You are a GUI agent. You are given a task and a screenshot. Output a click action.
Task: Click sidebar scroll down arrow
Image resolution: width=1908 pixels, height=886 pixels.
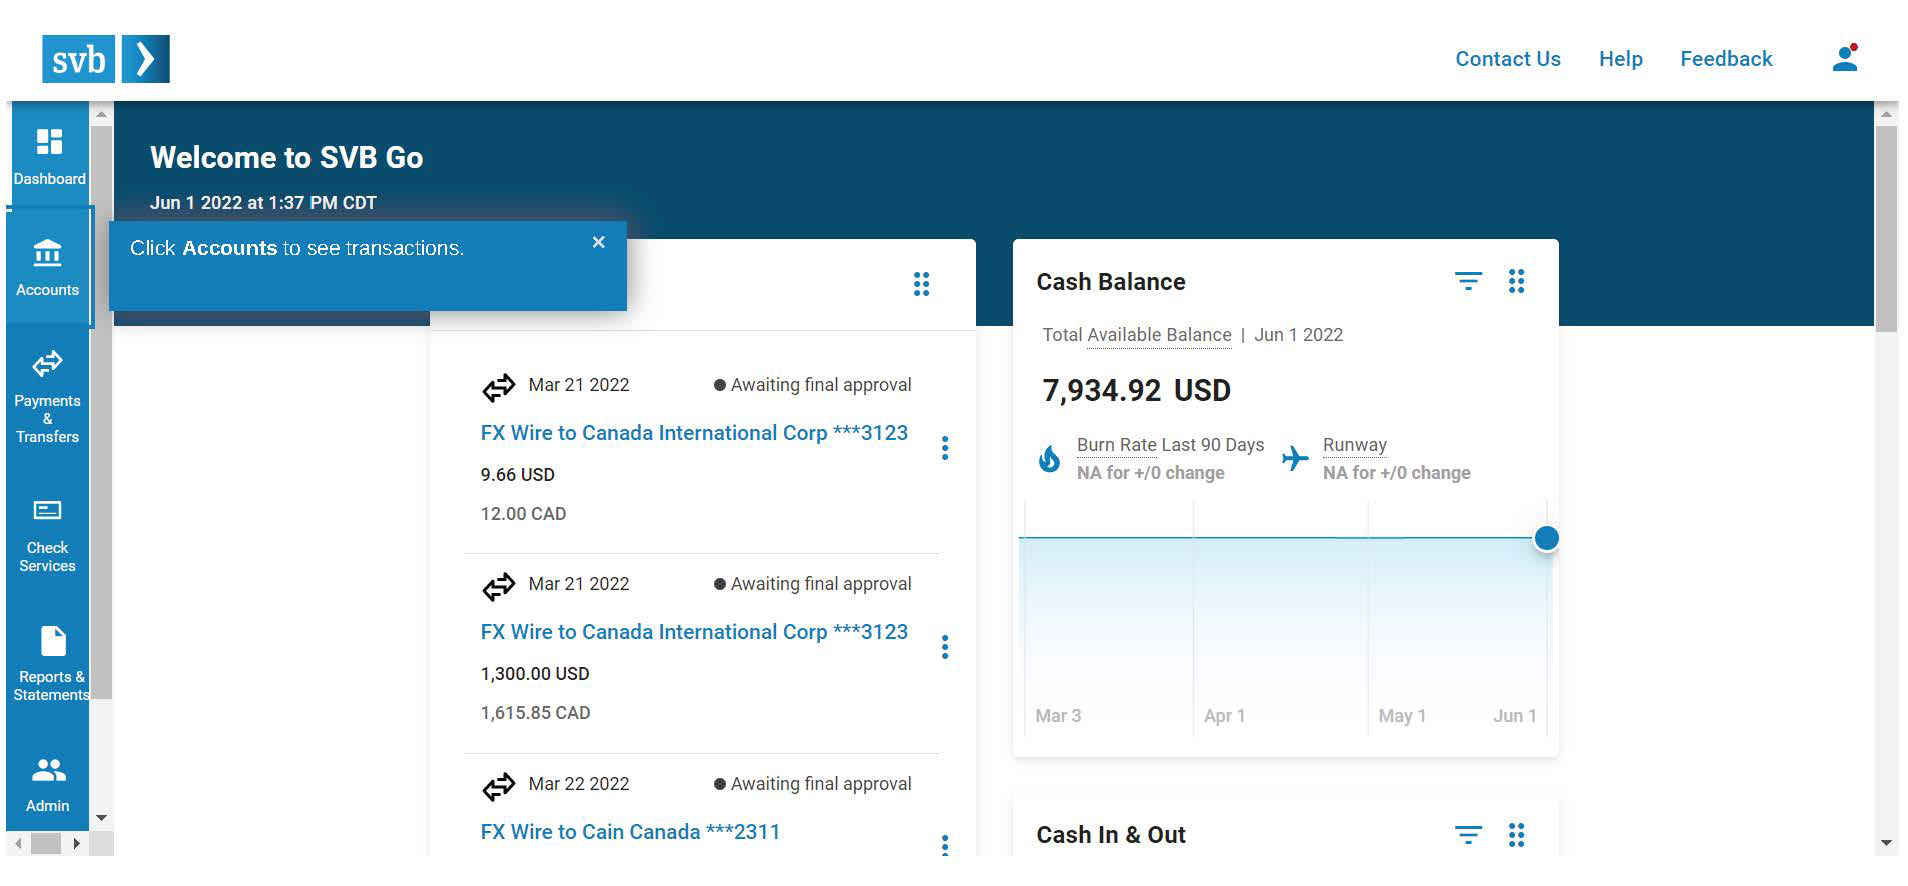point(101,818)
